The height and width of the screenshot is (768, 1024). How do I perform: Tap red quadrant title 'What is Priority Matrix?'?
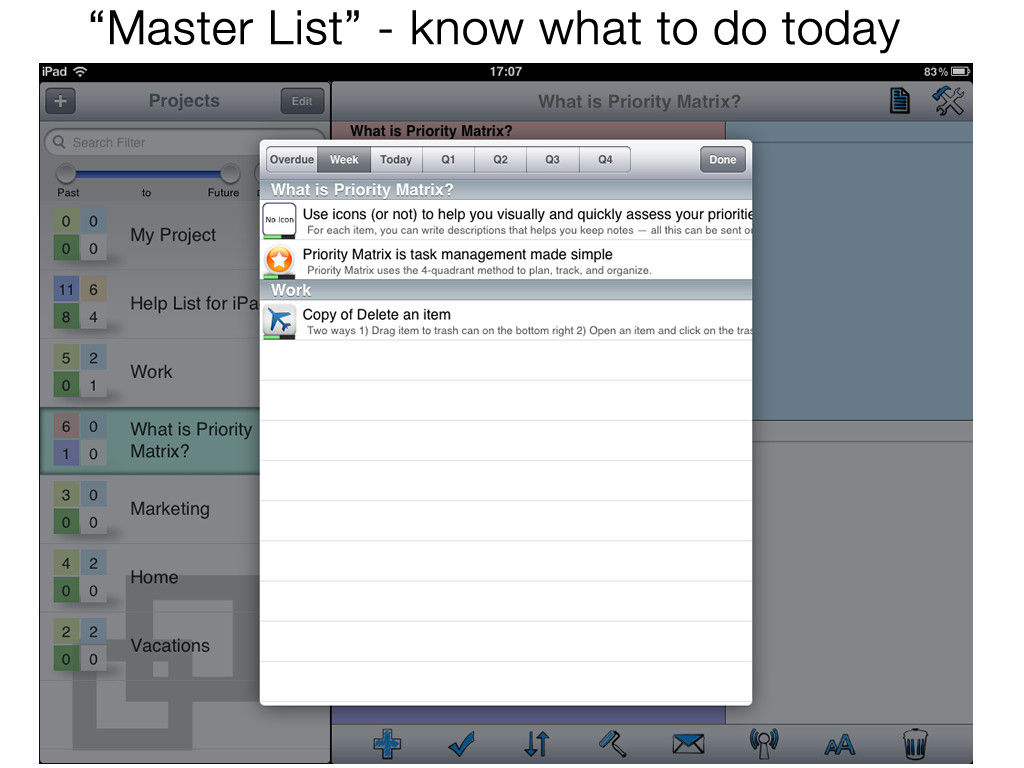point(431,131)
